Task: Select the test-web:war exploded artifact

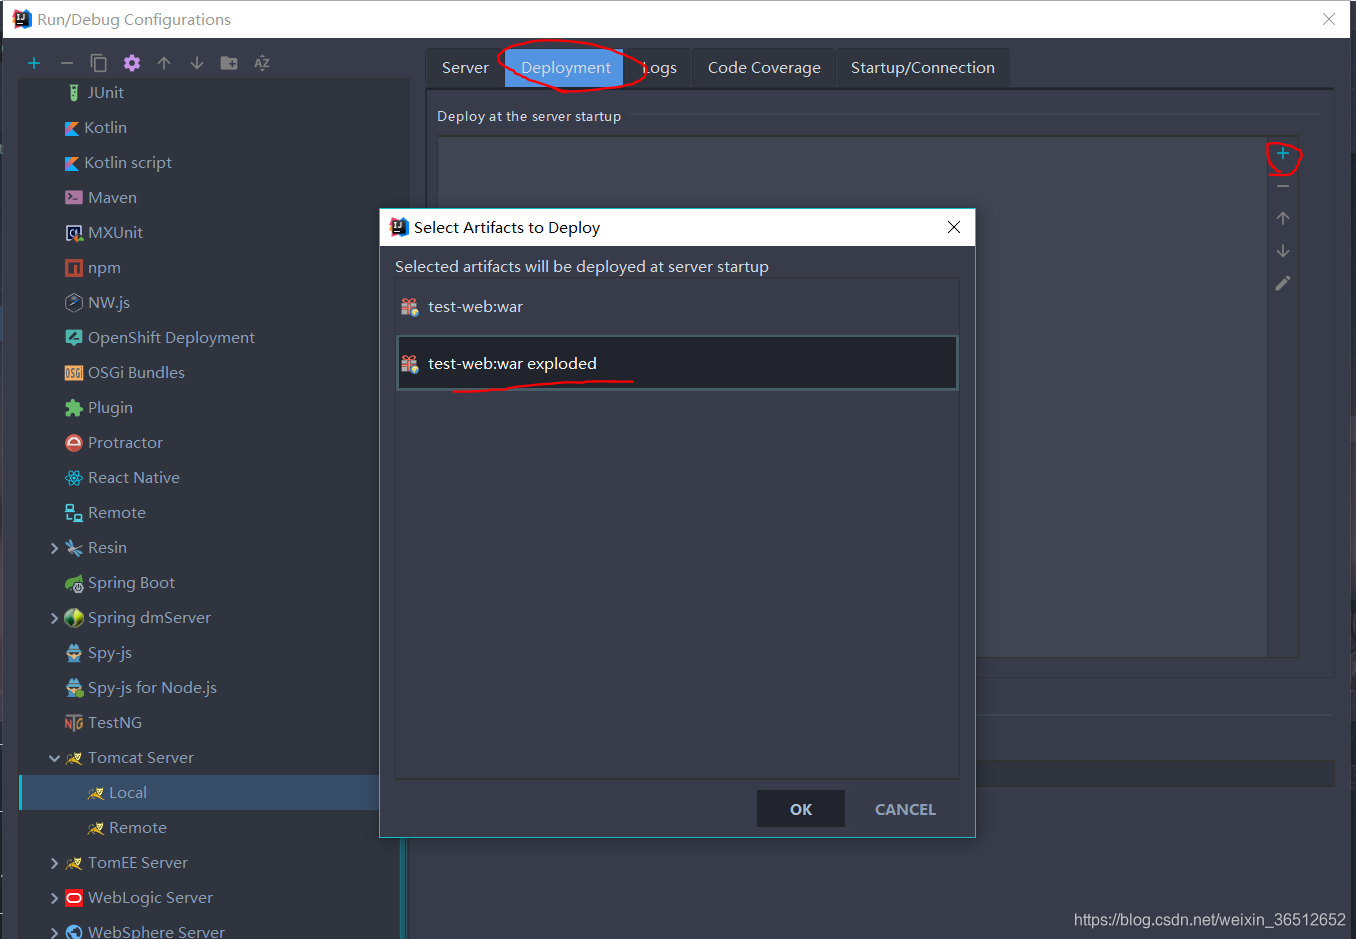Action: coord(677,363)
